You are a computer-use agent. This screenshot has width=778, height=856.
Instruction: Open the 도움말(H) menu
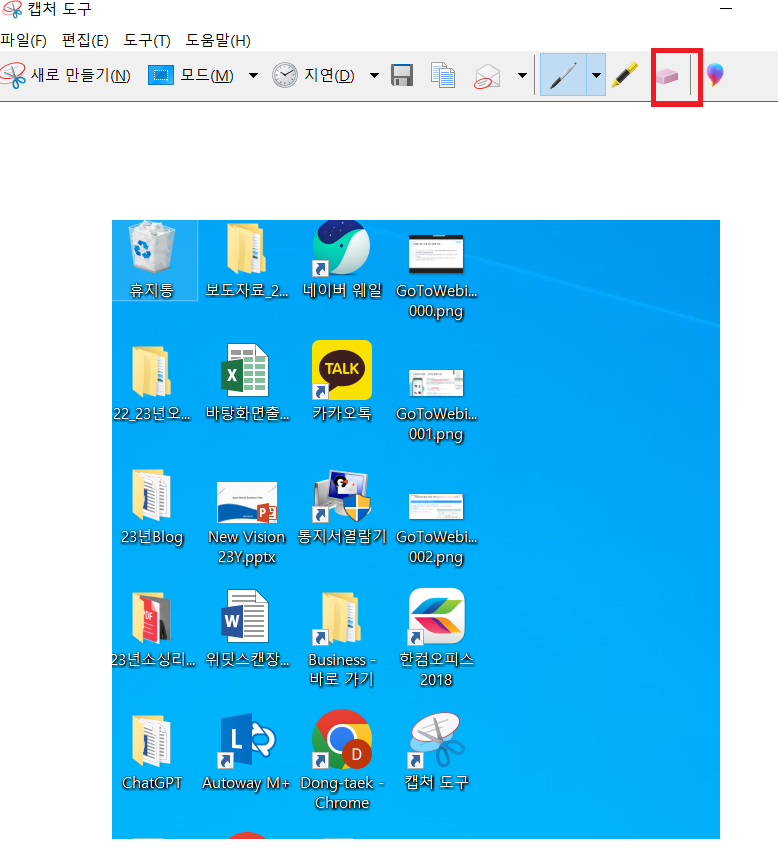point(218,40)
